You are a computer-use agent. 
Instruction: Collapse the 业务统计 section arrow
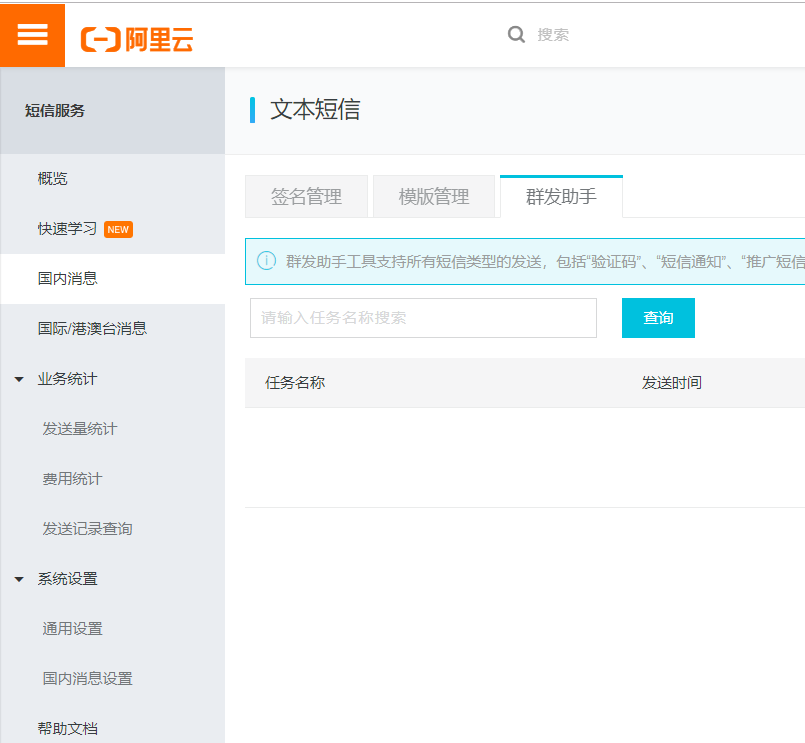[17, 378]
